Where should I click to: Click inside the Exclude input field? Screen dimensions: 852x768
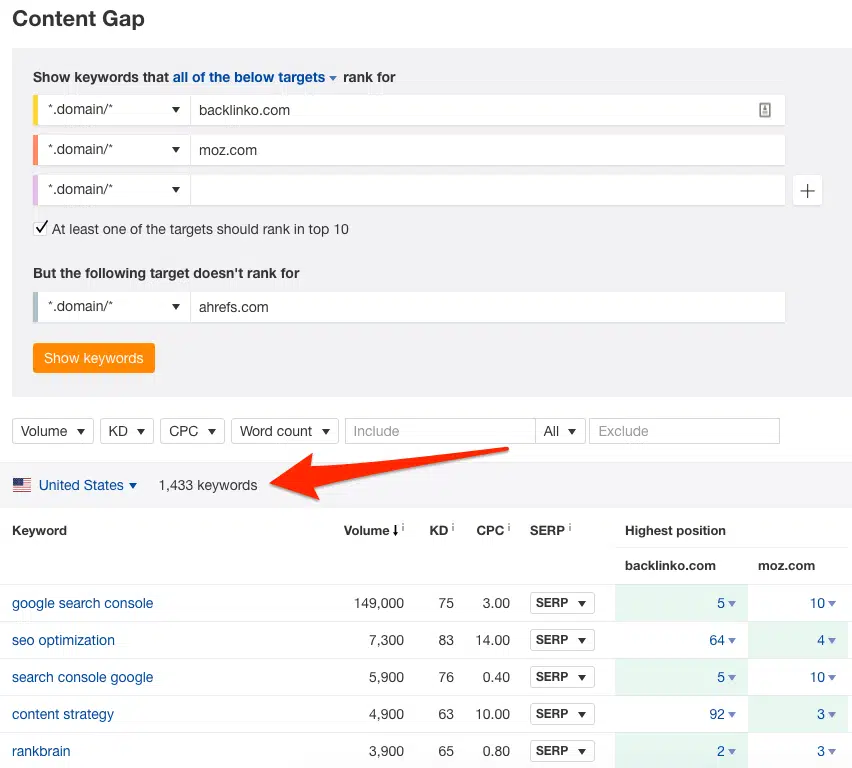pos(684,430)
